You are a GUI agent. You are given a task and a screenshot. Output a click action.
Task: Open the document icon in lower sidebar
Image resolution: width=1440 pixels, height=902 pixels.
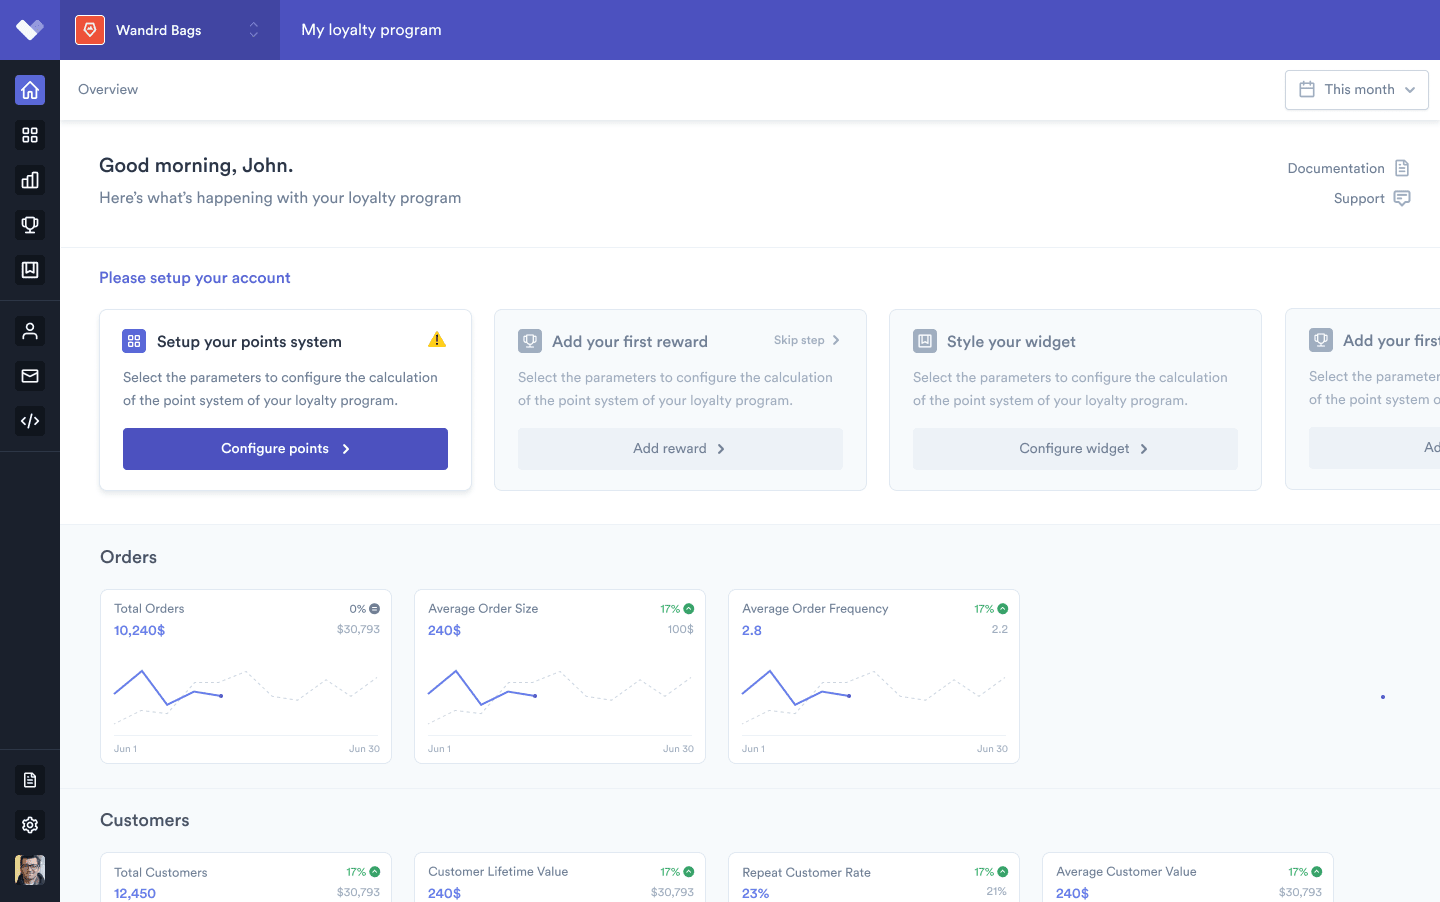point(30,780)
